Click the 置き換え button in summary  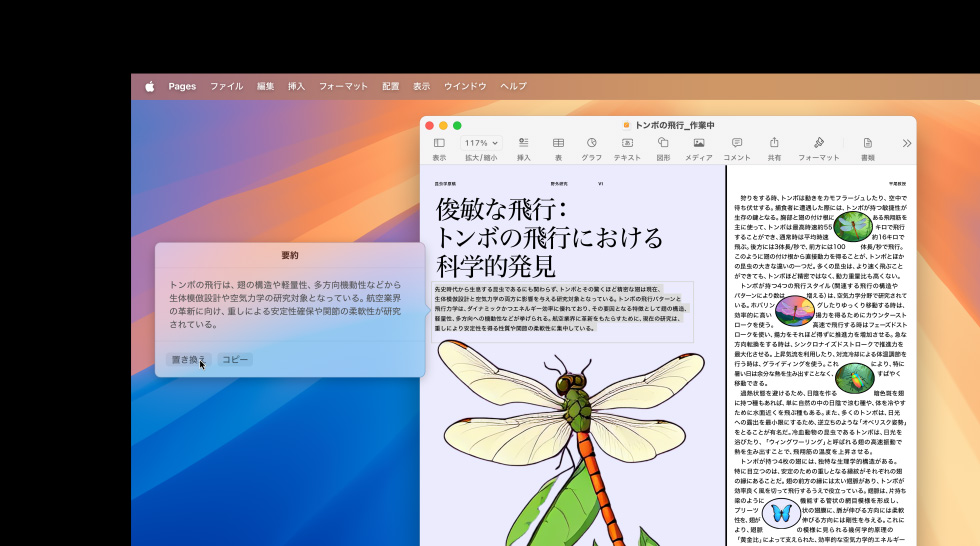tap(188, 359)
